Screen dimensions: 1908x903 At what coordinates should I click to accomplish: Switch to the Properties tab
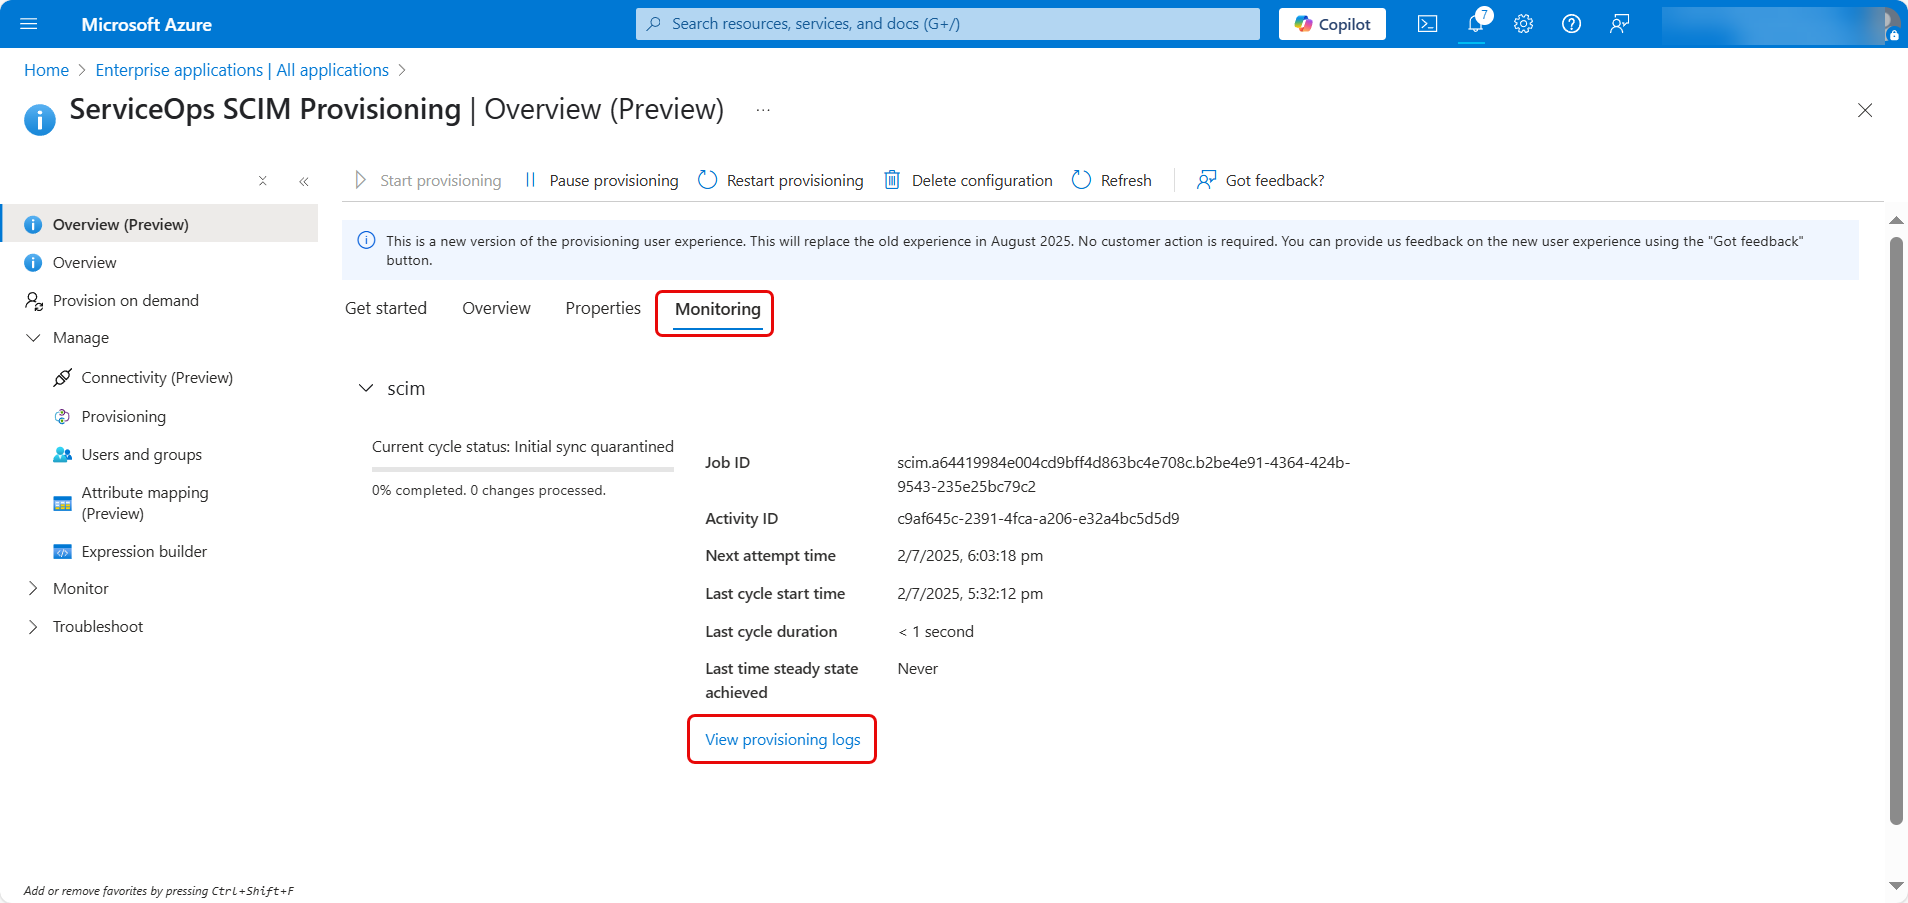(x=602, y=308)
